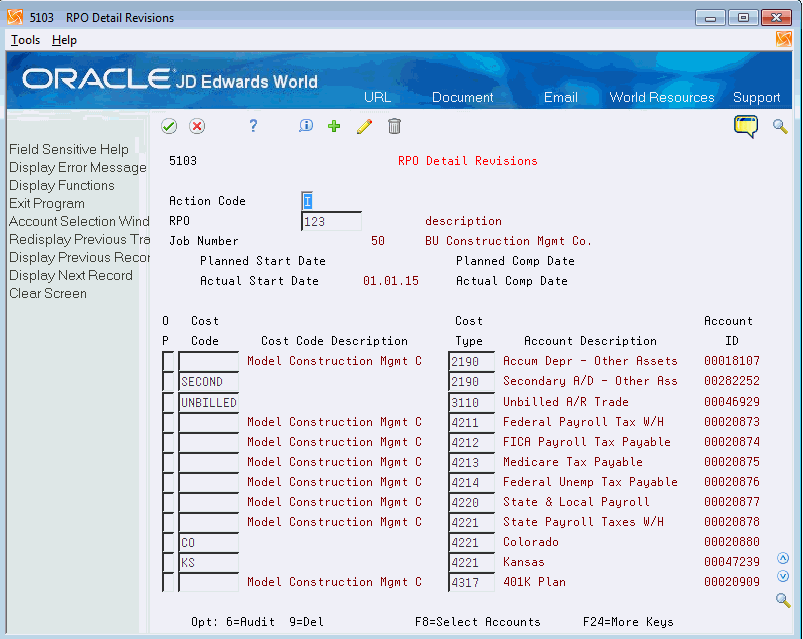
Task: Click Cost Code field for 401K Plan row
Action: (x=208, y=582)
